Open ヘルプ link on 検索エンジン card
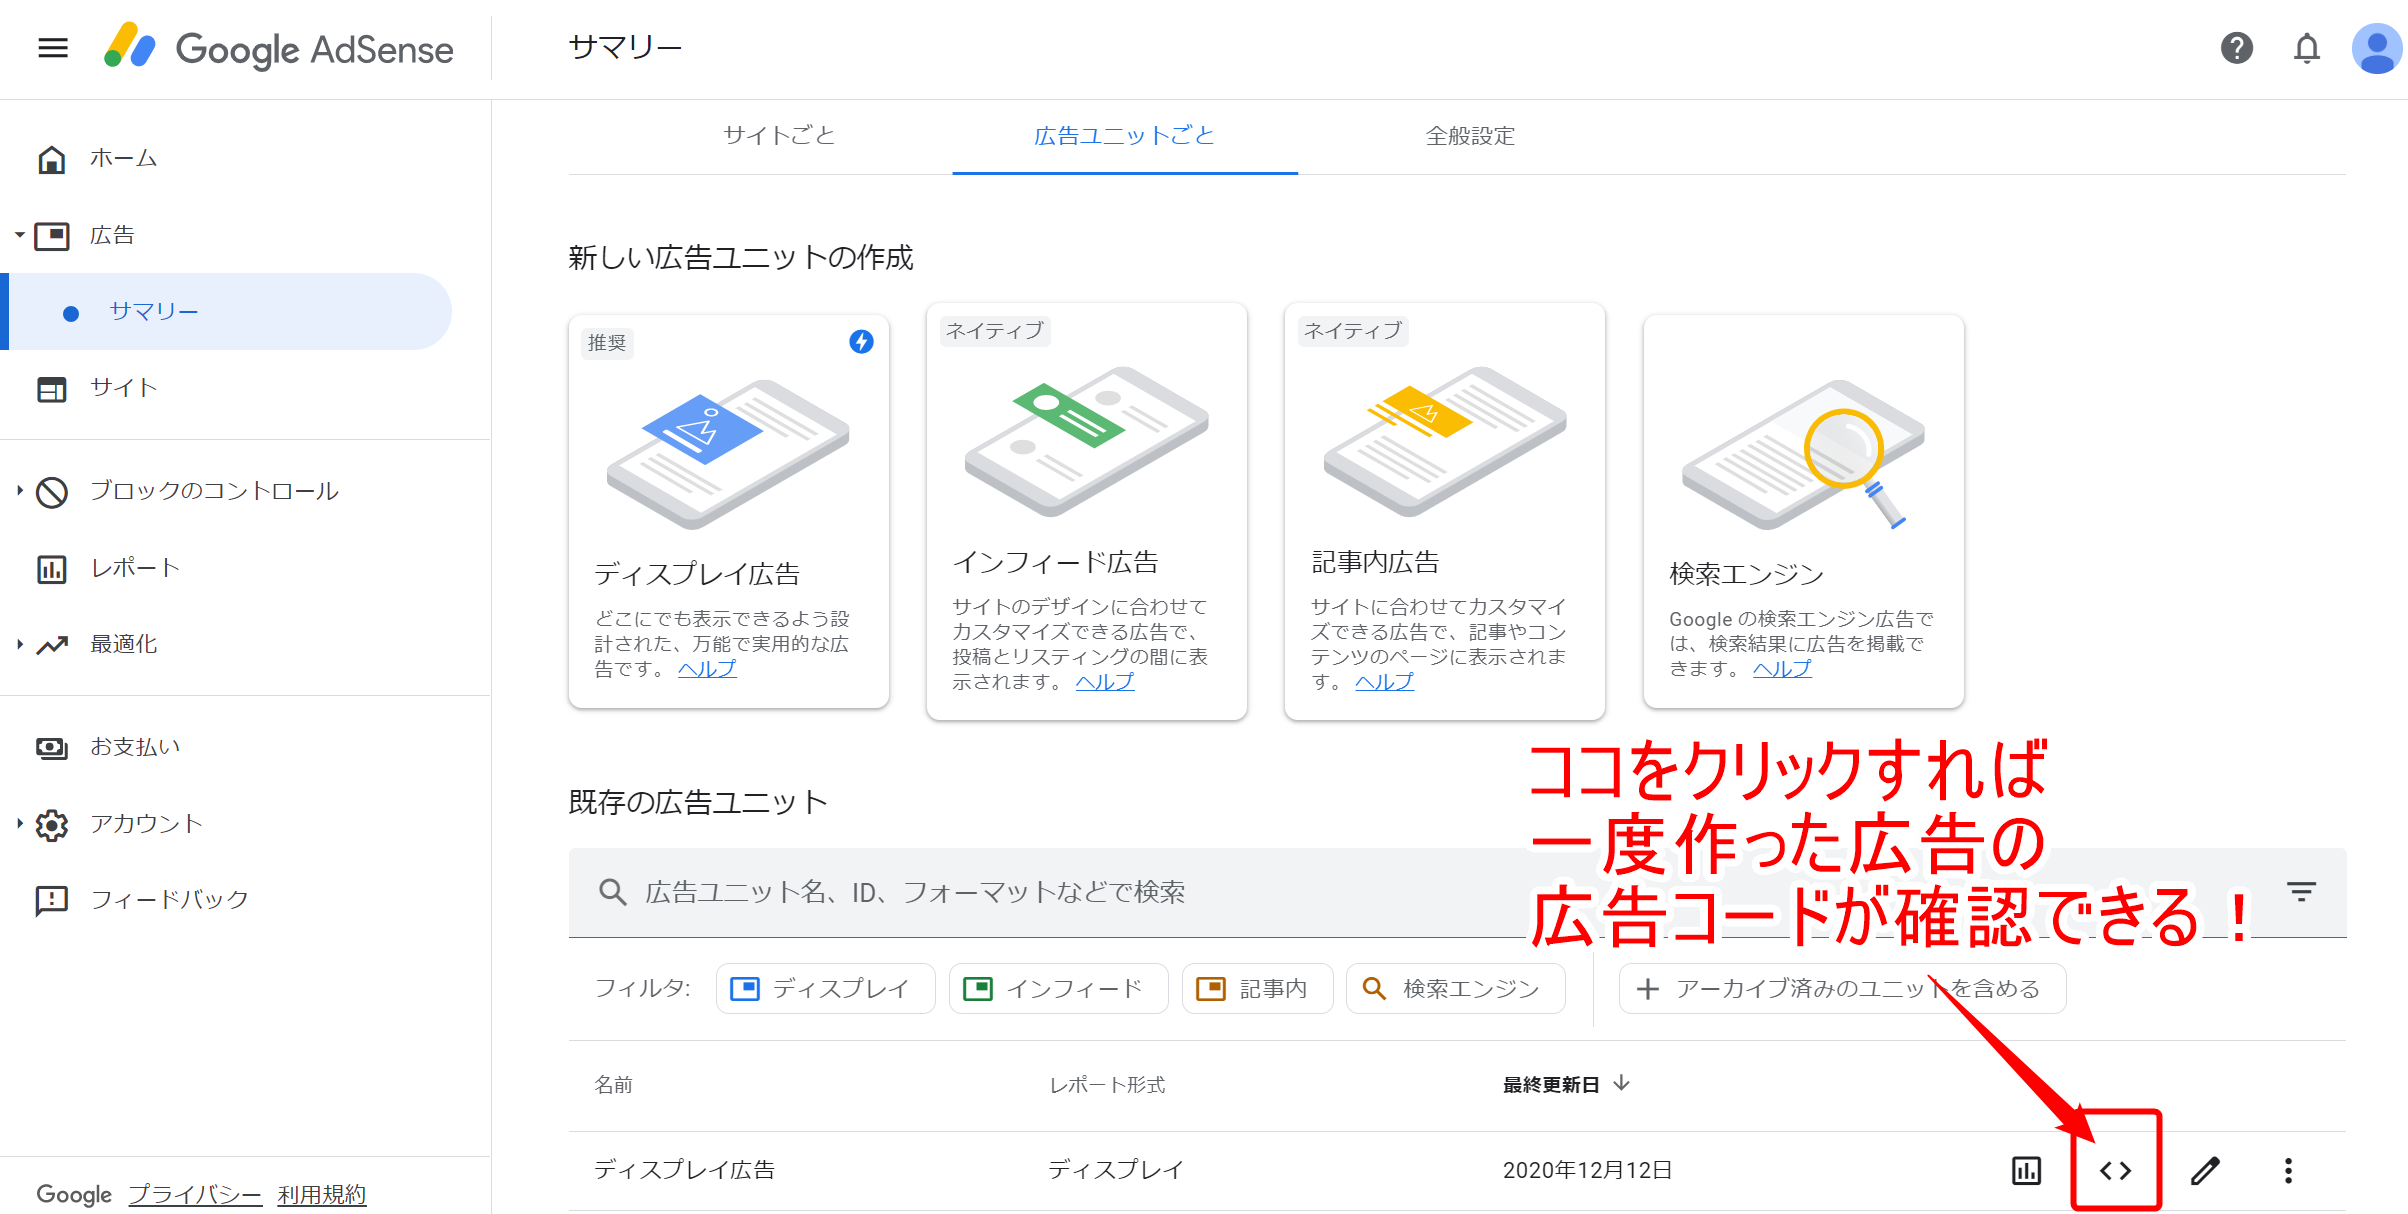Image resolution: width=2408 pixels, height=1214 pixels. coord(1782,669)
